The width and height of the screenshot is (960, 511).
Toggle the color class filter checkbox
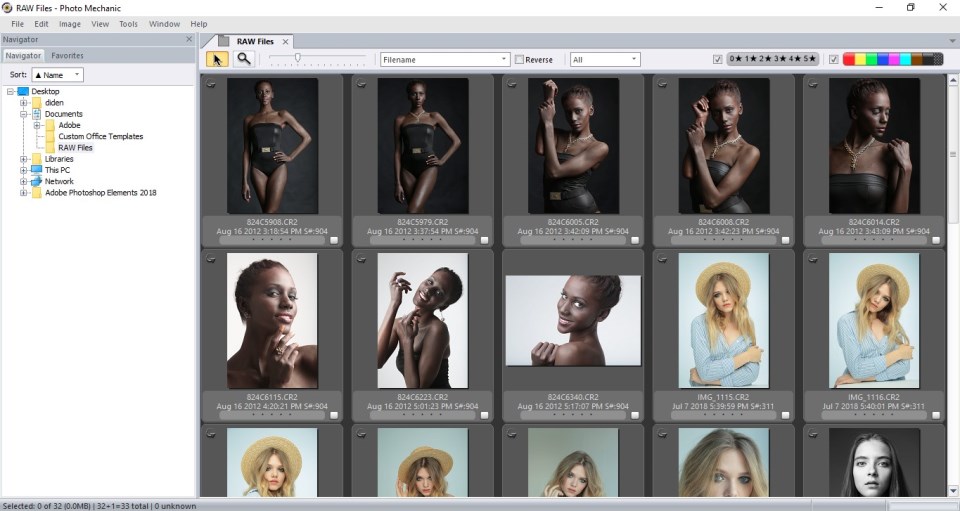pos(834,59)
